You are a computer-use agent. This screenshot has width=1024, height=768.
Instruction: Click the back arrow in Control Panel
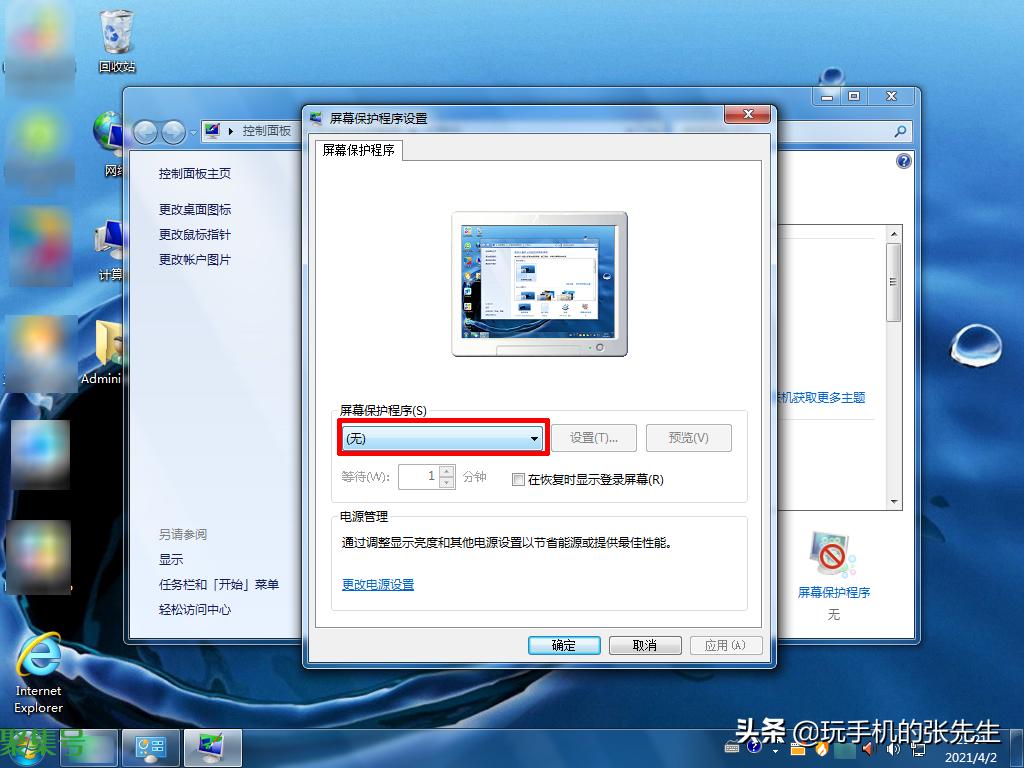click(x=146, y=131)
